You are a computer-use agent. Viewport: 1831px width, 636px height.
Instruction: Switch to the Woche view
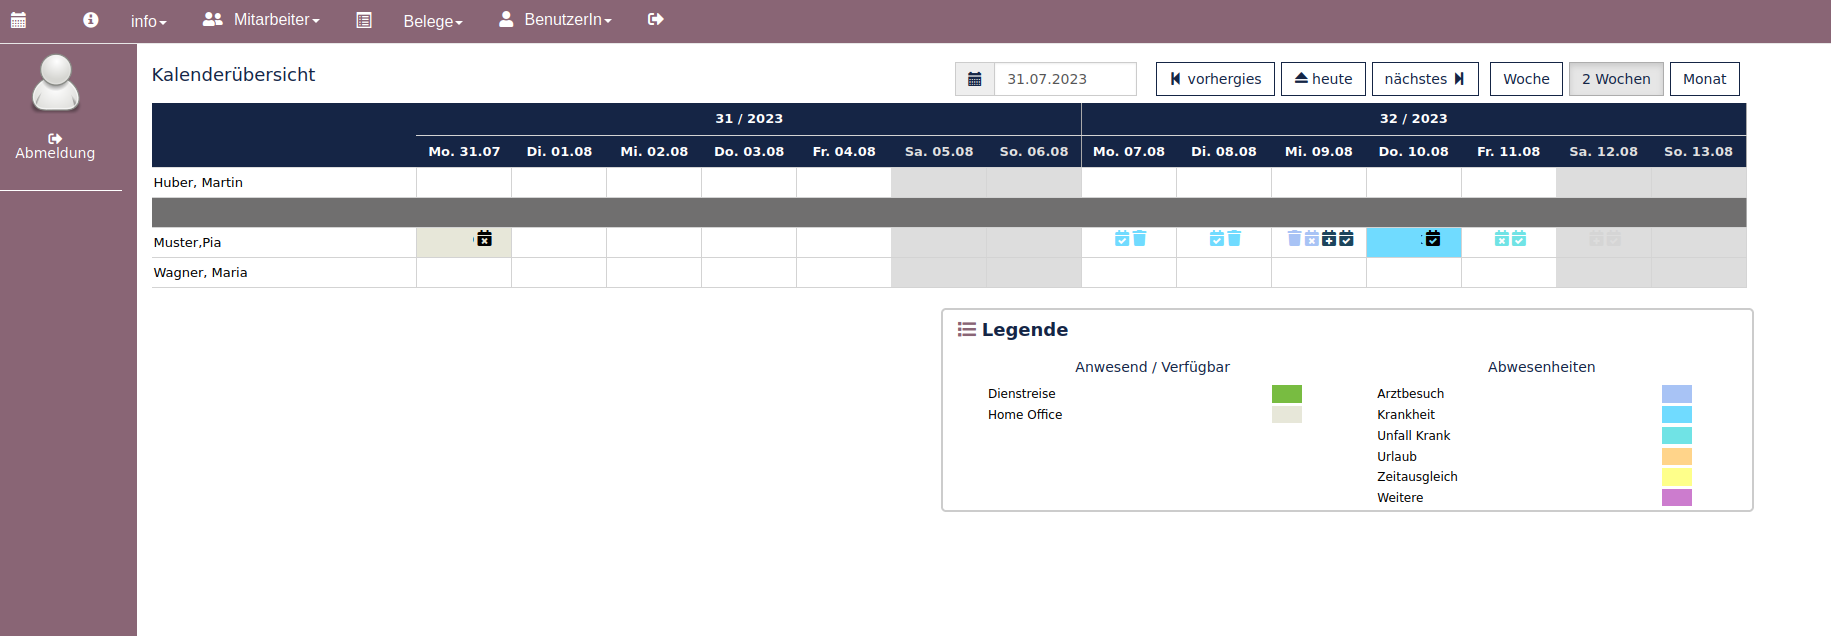tap(1526, 79)
